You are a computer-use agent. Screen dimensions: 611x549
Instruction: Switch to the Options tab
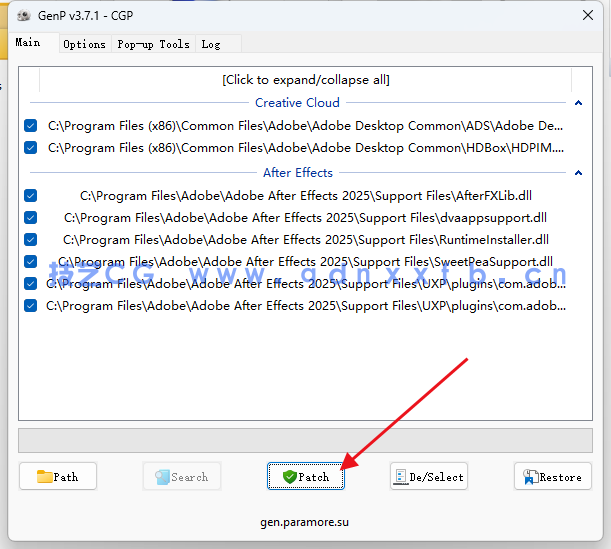(84, 44)
